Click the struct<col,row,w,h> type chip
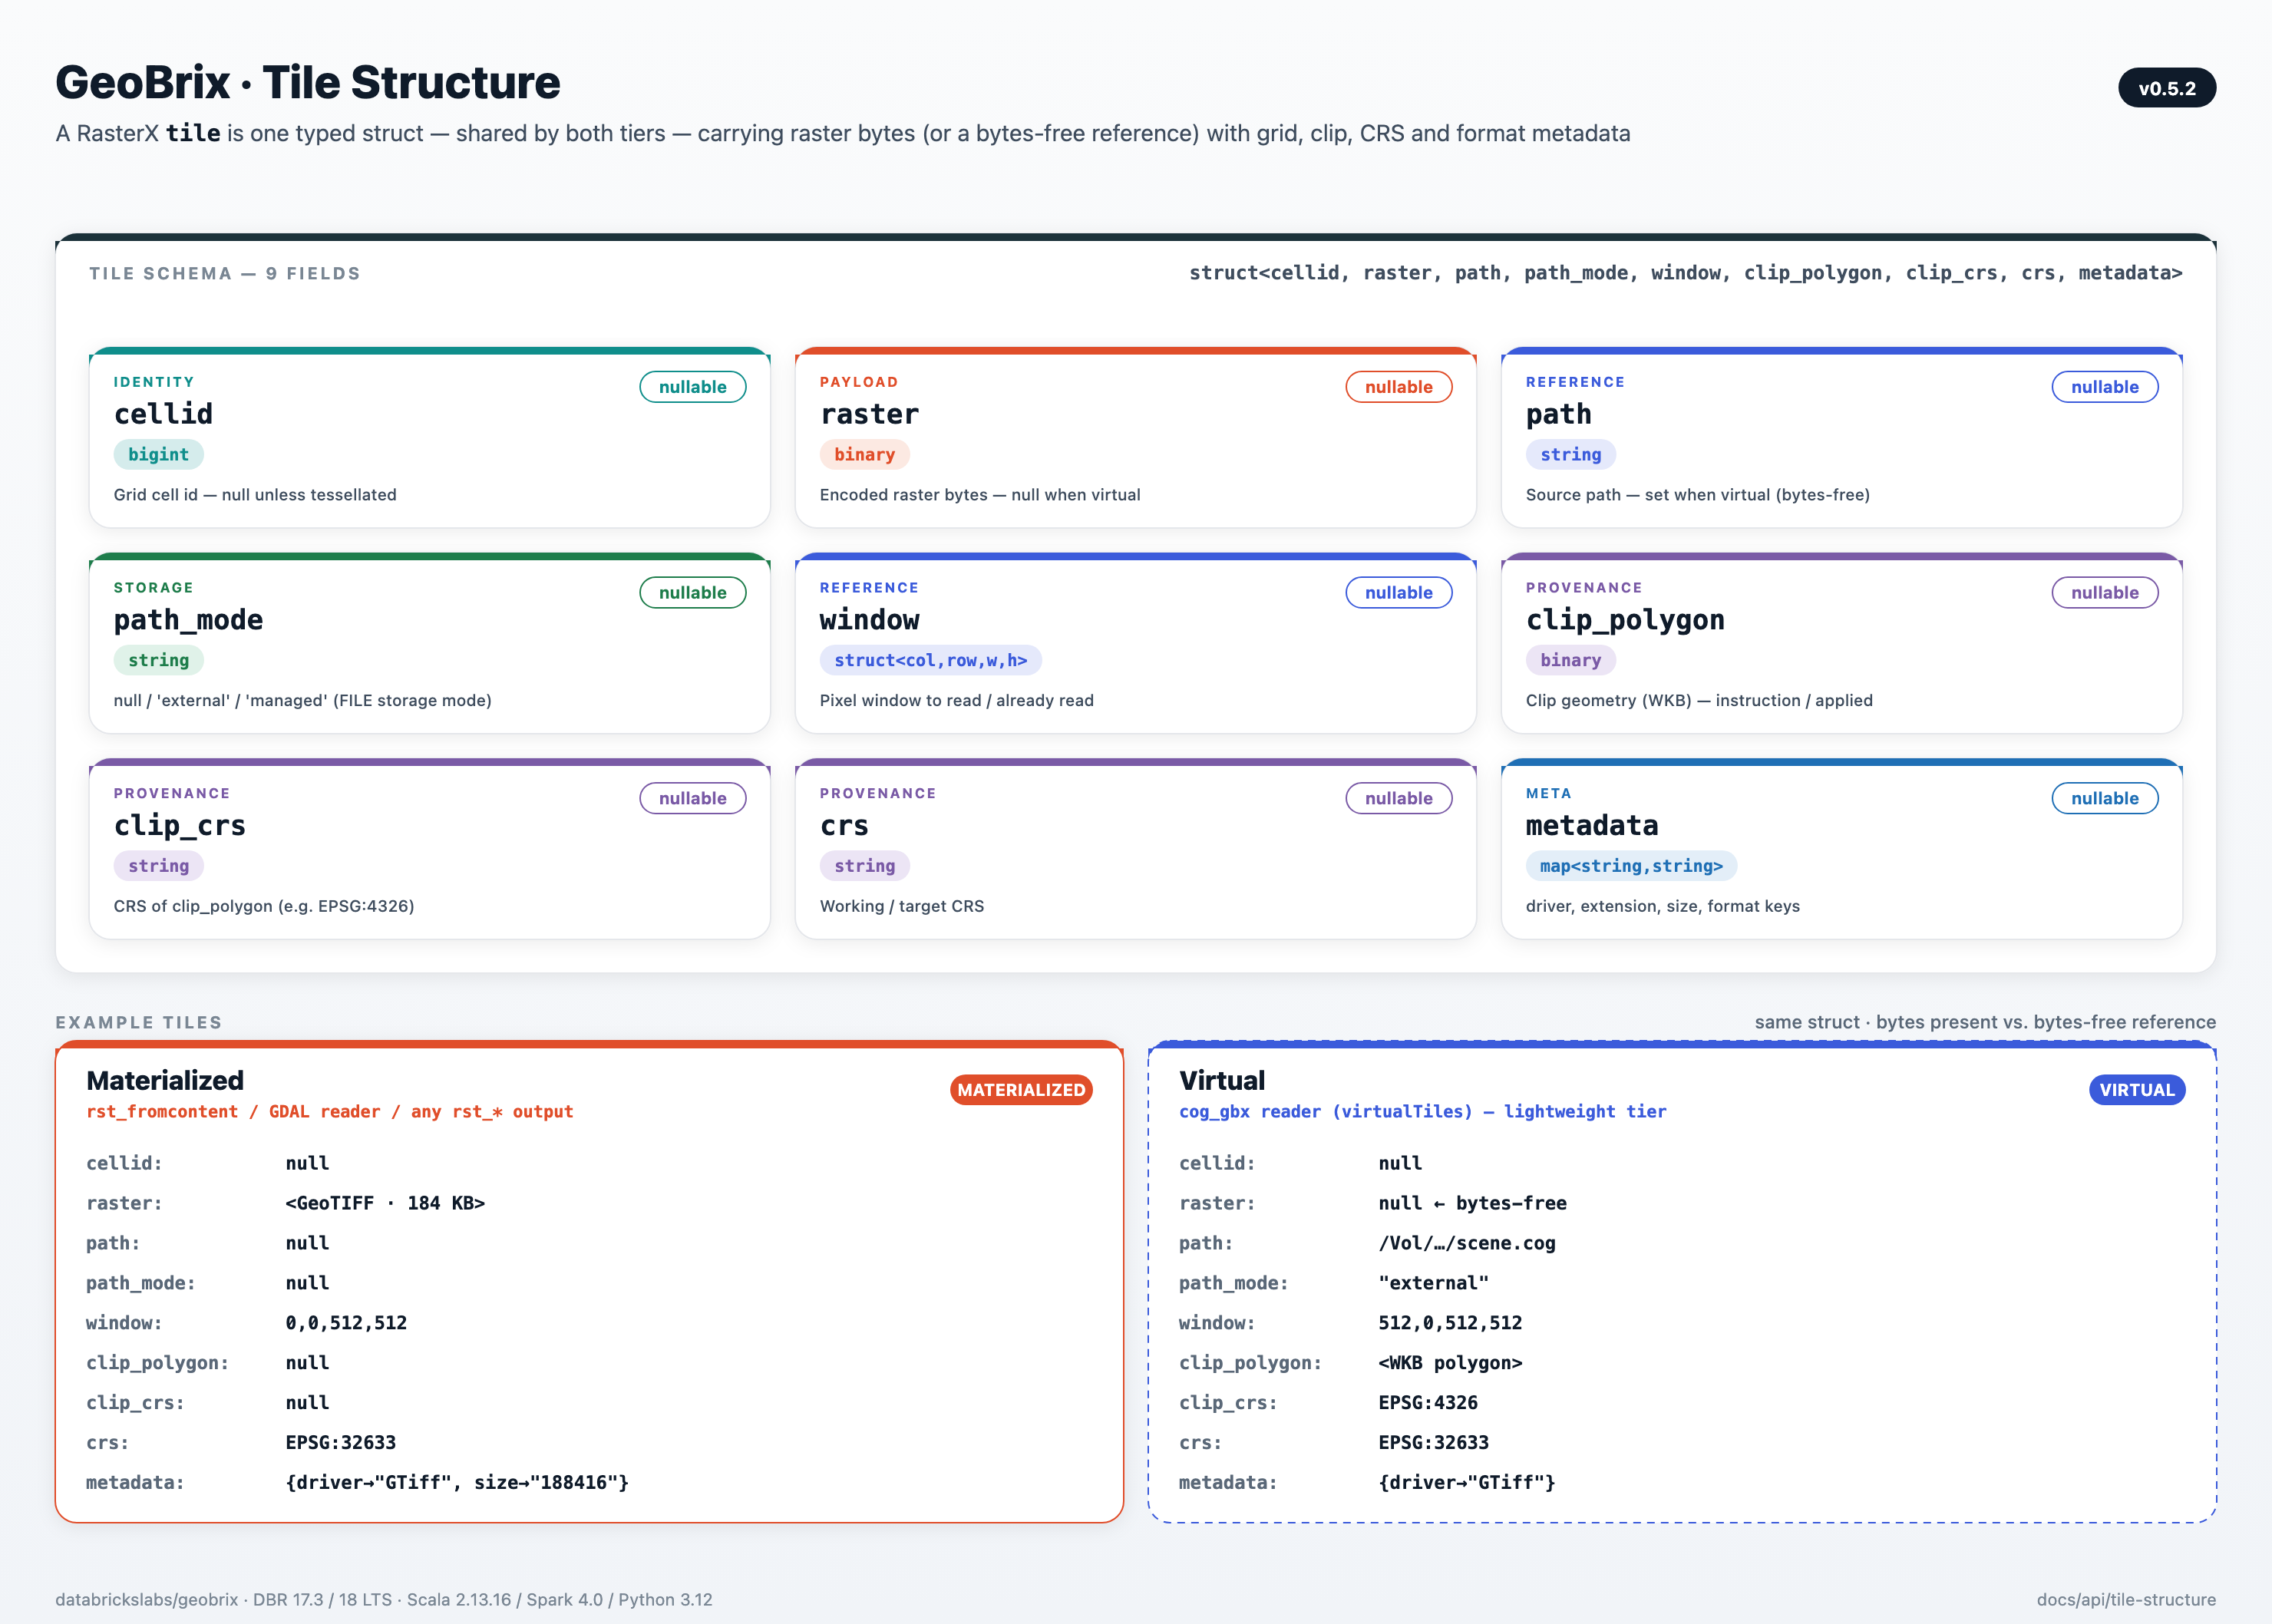 [931, 660]
